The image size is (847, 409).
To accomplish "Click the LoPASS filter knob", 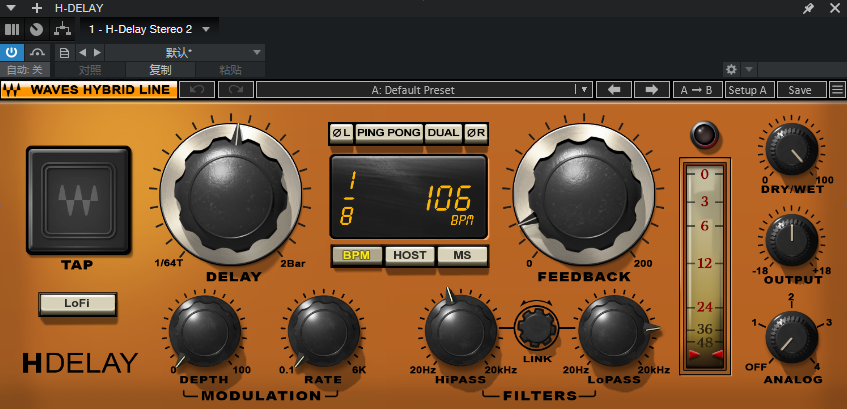I will (x=615, y=331).
